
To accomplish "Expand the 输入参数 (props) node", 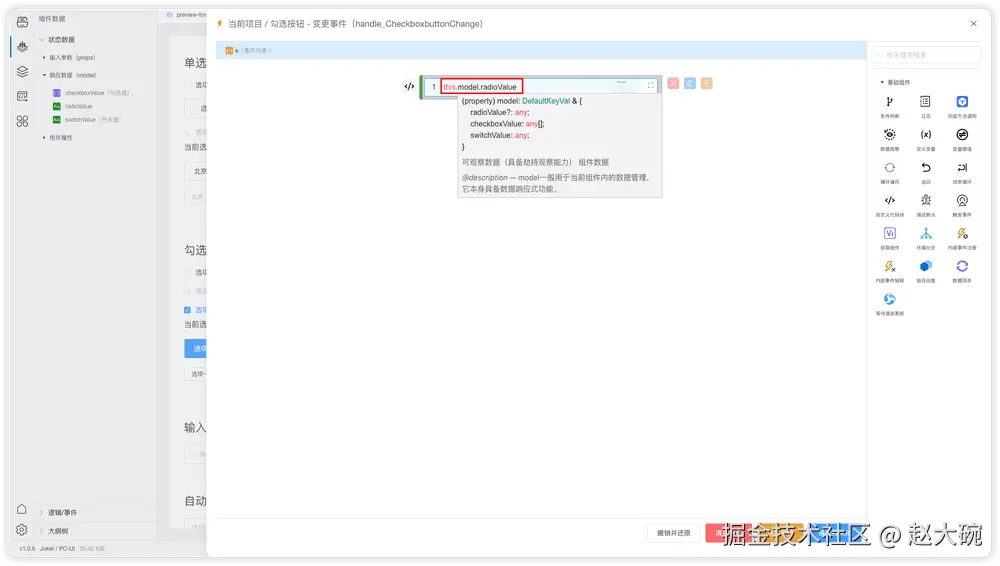I will [x=44, y=57].
